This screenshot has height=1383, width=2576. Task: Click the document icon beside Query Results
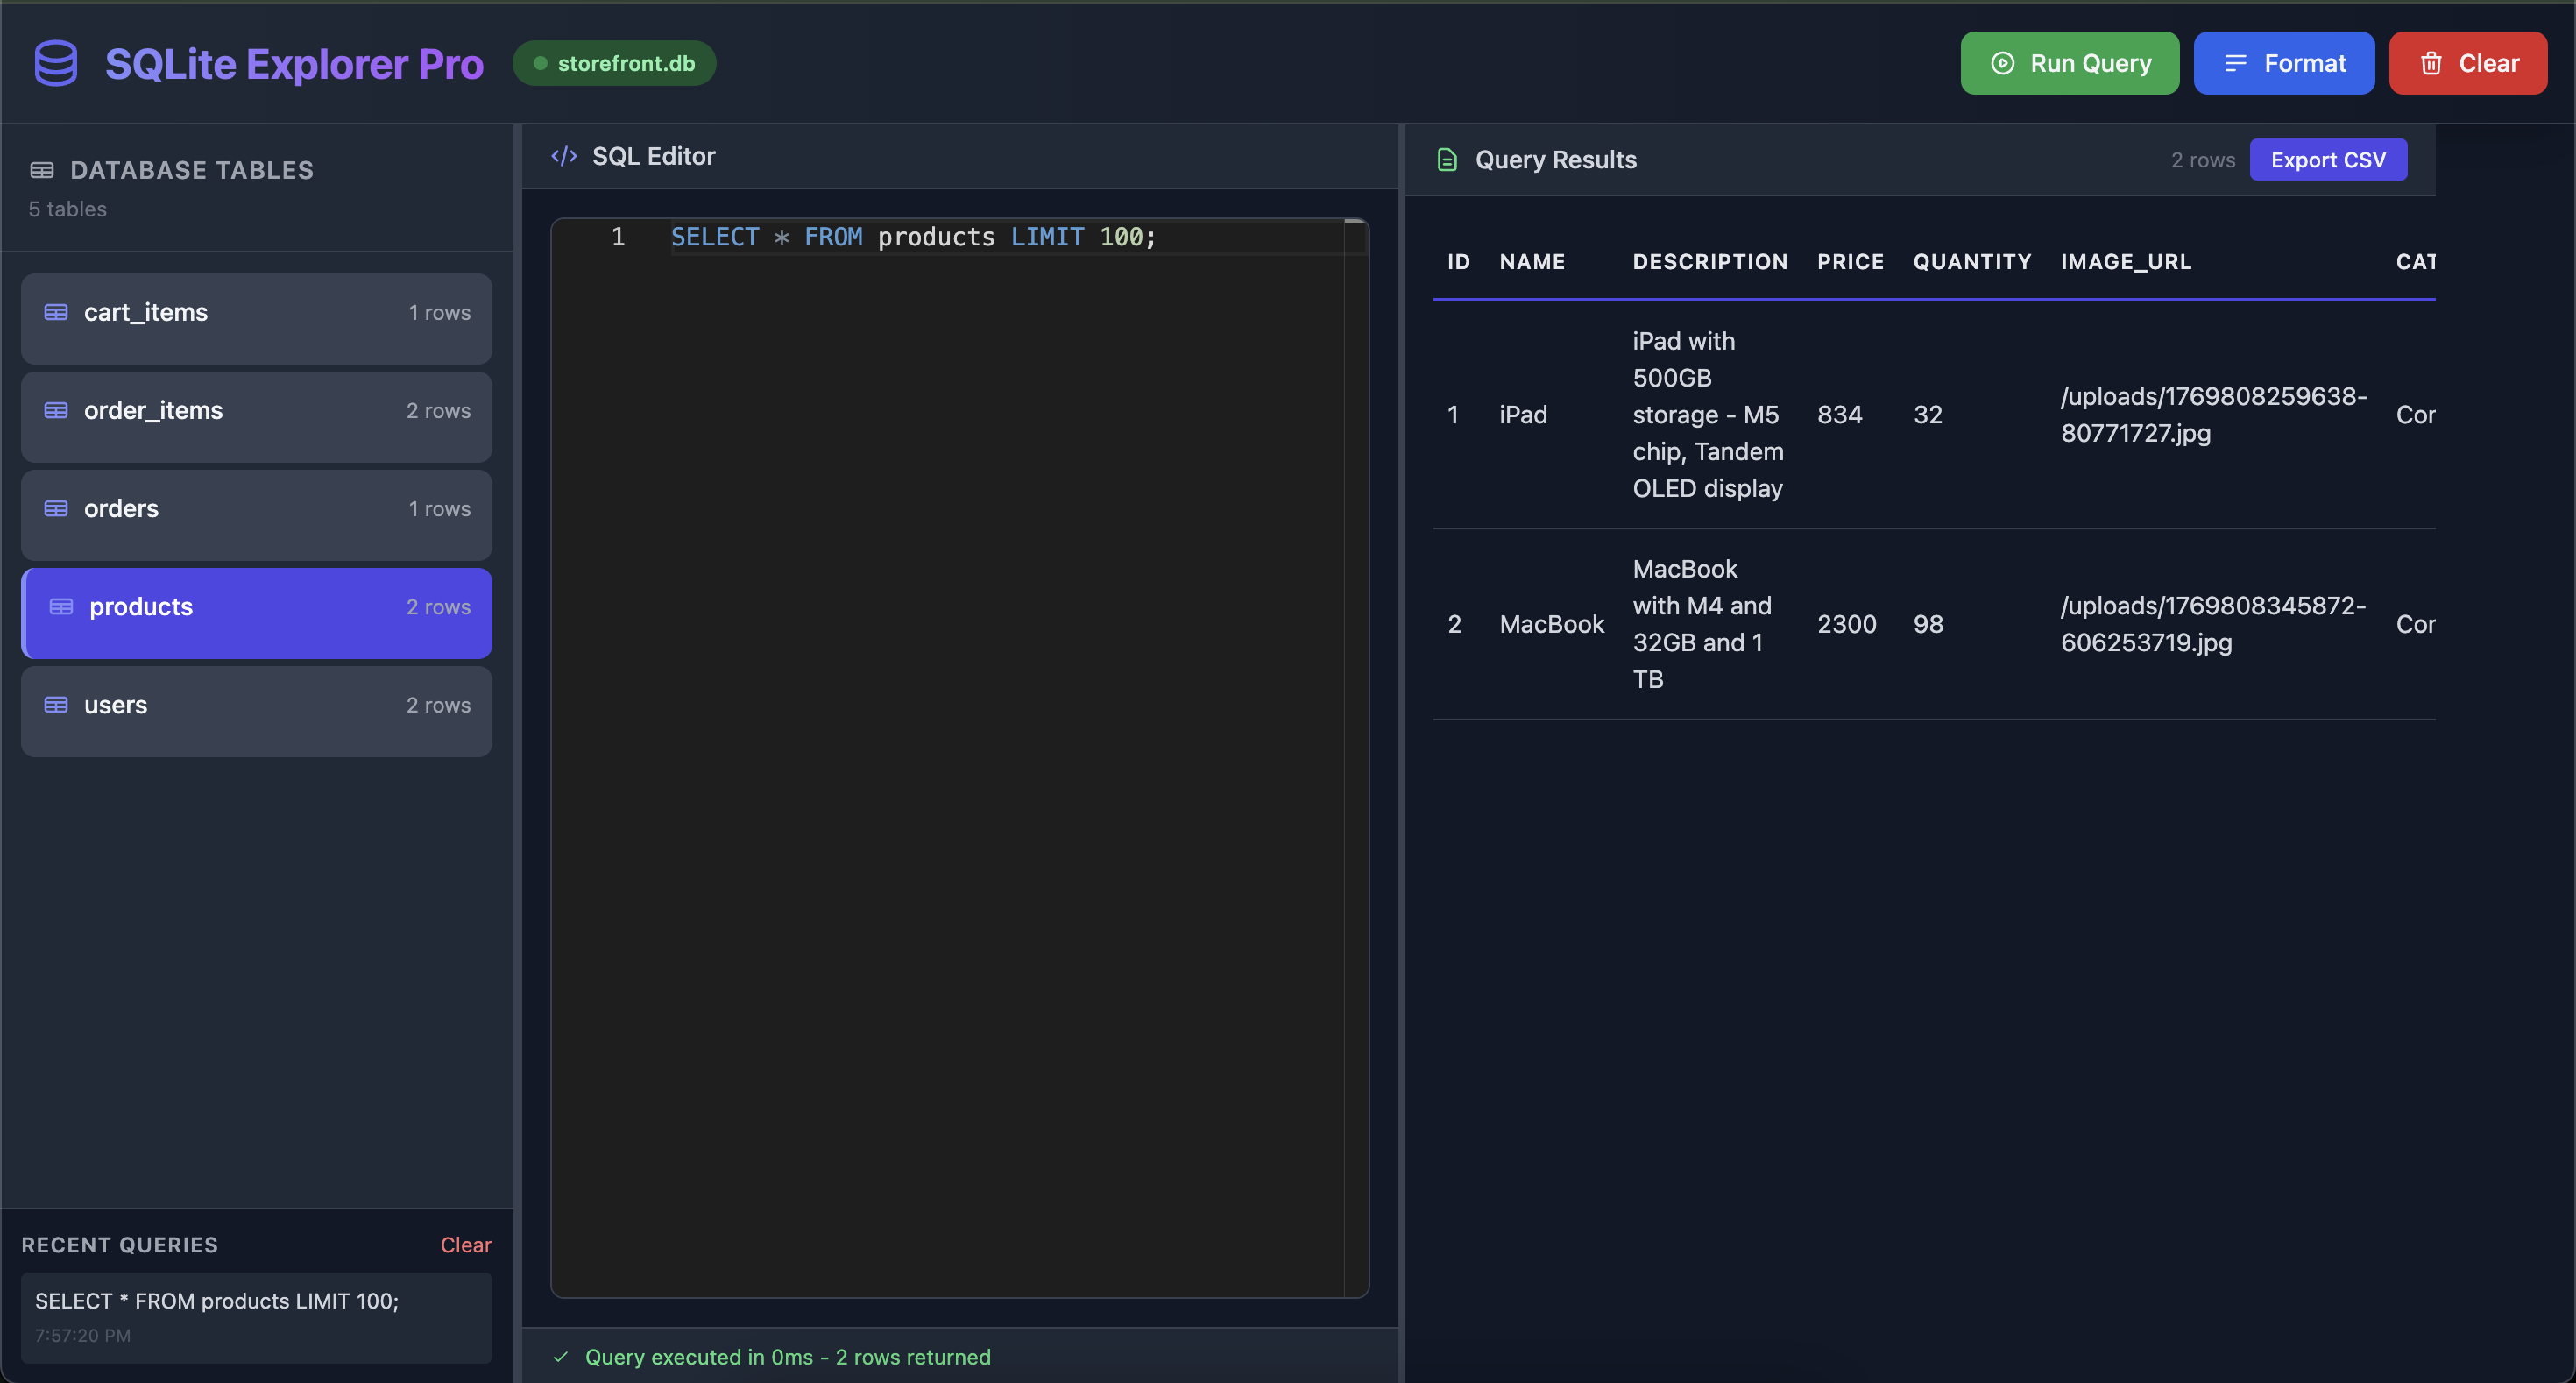[x=1447, y=160]
